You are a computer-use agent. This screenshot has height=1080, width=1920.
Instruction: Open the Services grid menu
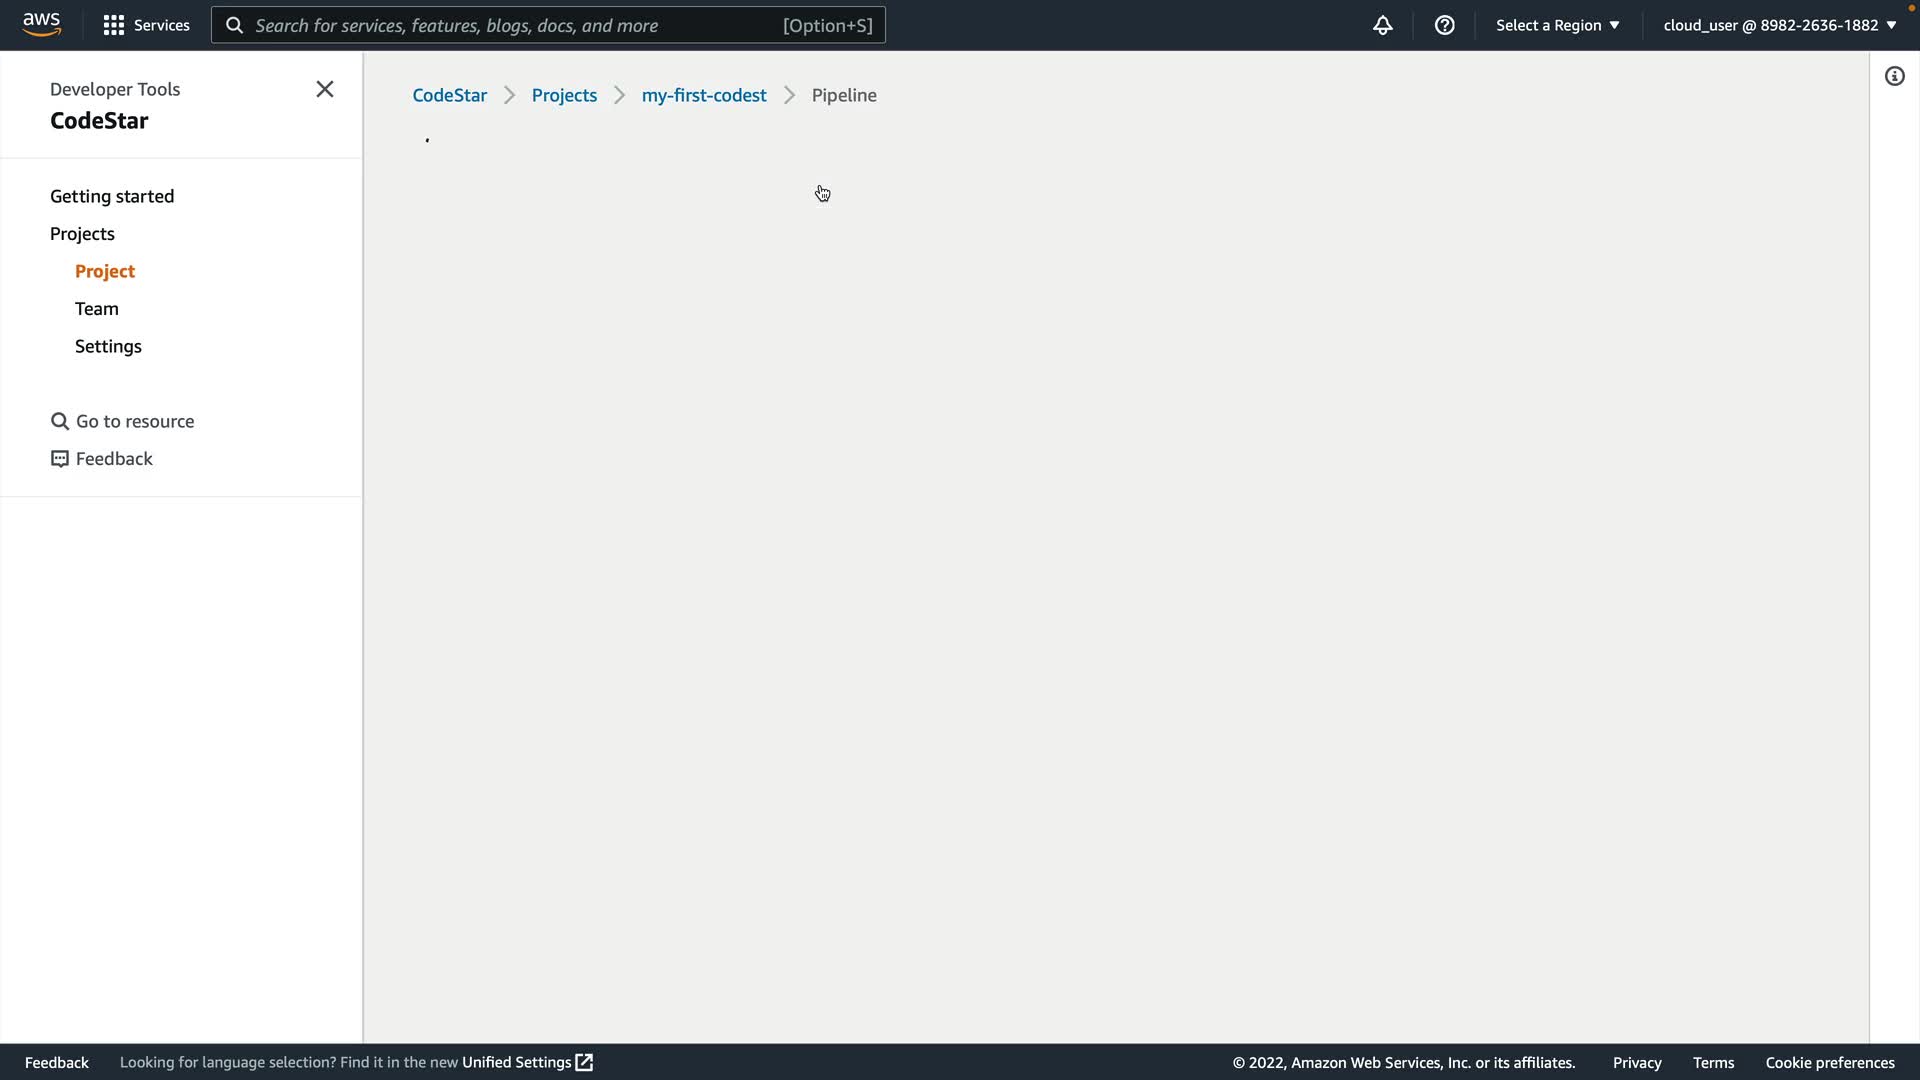click(x=146, y=25)
